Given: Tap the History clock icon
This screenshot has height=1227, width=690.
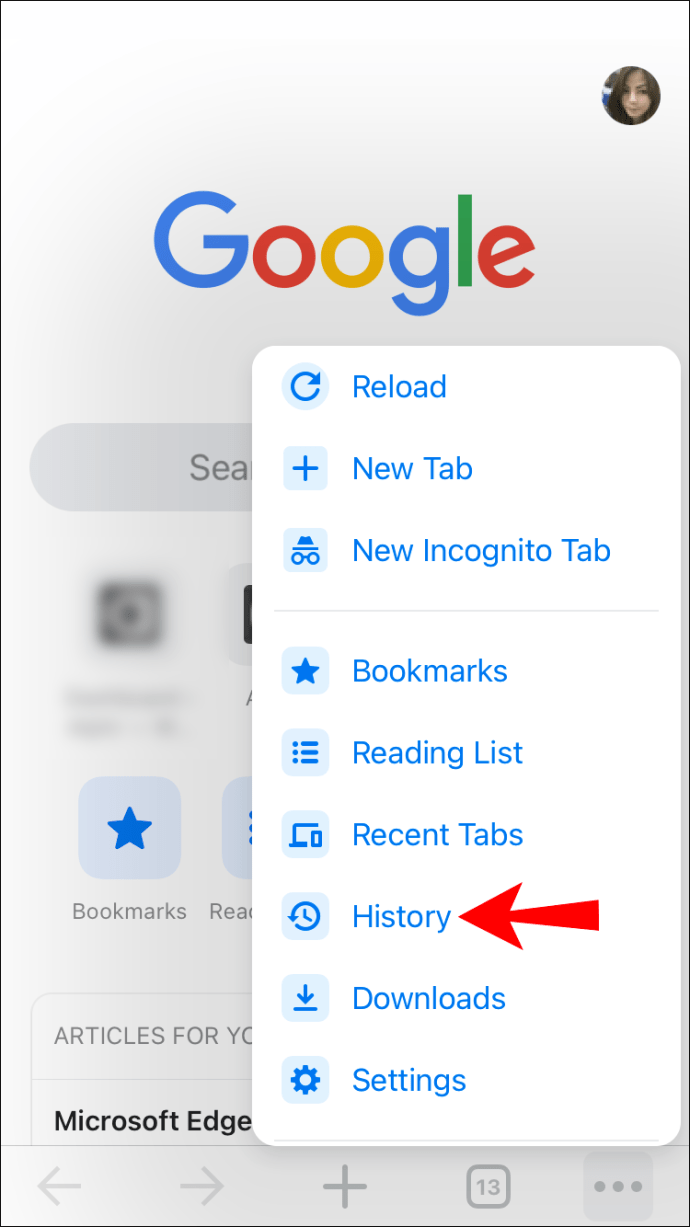Looking at the screenshot, I should 305,917.
